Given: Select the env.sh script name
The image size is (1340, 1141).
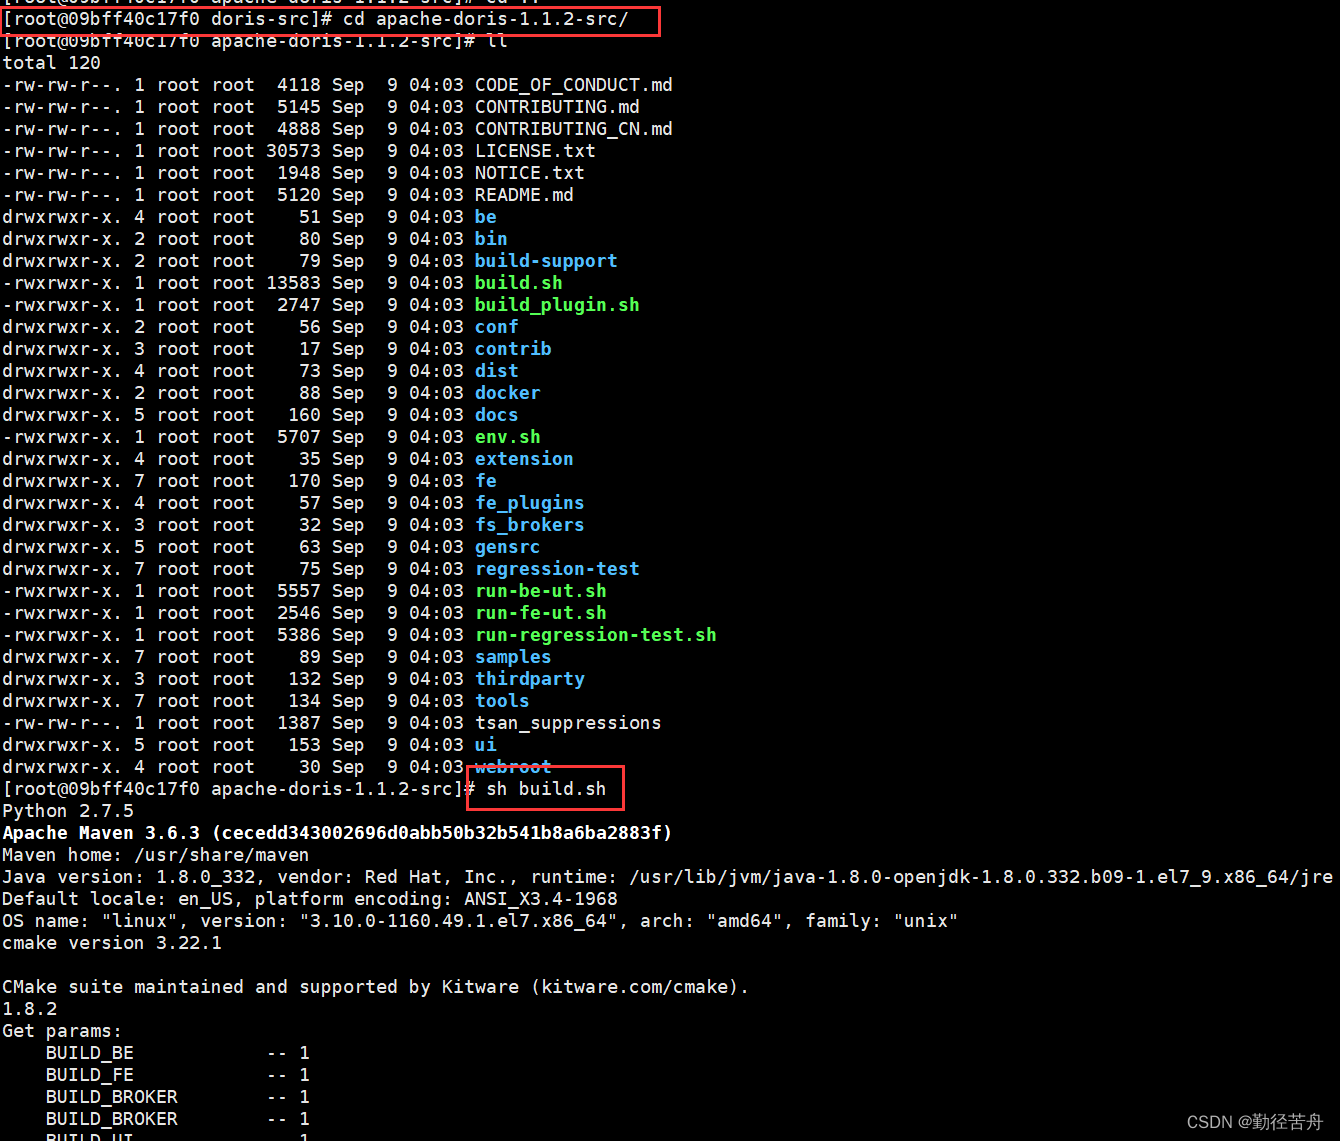Looking at the screenshot, I should click(506, 436).
